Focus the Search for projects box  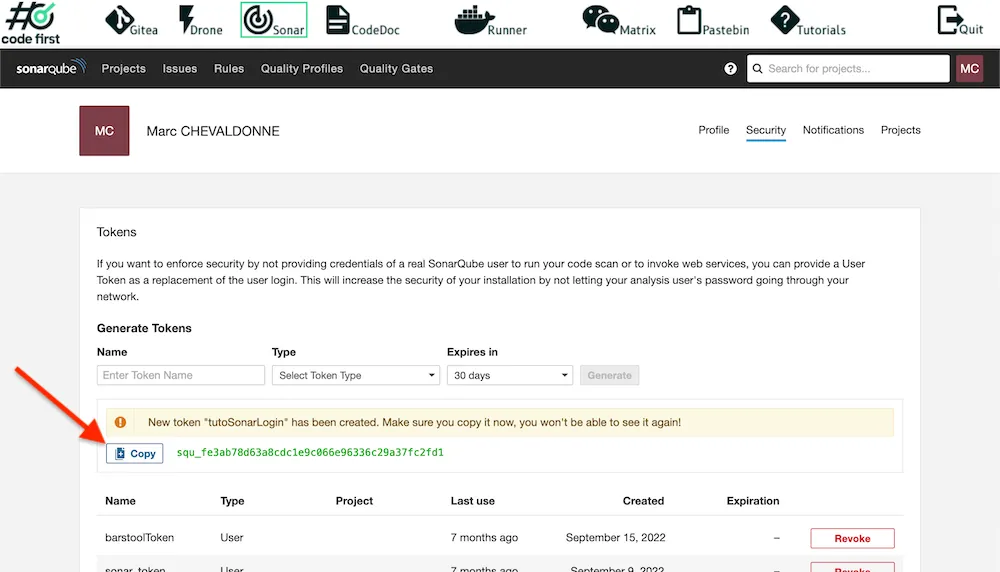click(x=848, y=69)
